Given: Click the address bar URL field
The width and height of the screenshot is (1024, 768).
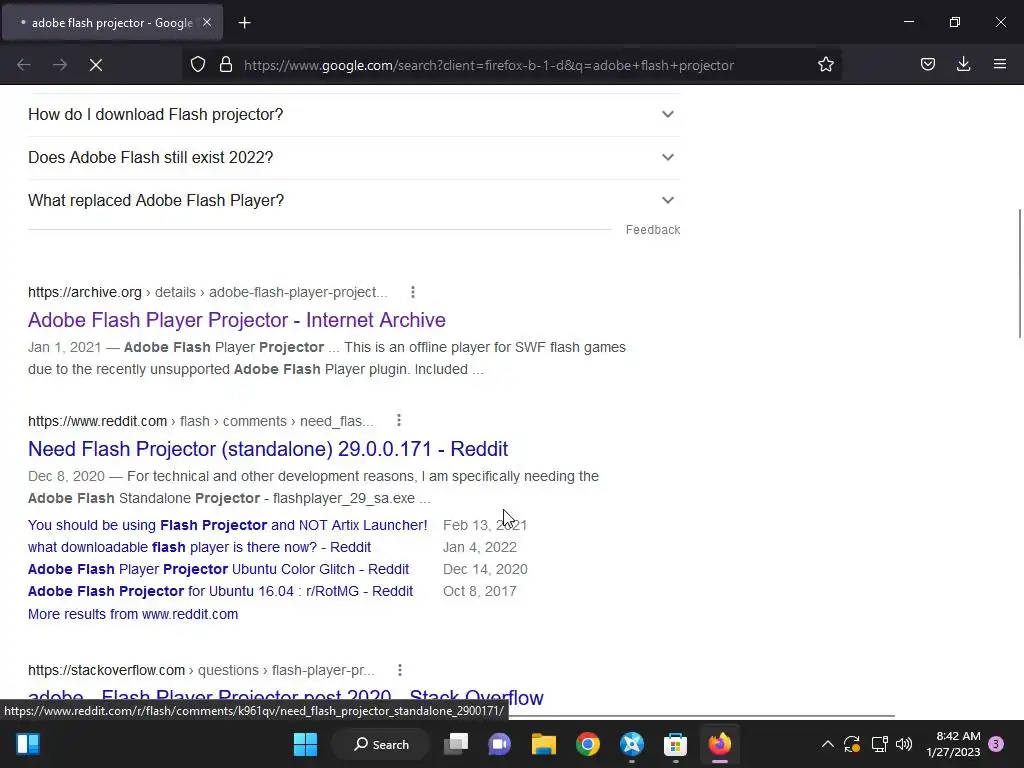Looking at the screenshot, I should [x=488, y=65].
